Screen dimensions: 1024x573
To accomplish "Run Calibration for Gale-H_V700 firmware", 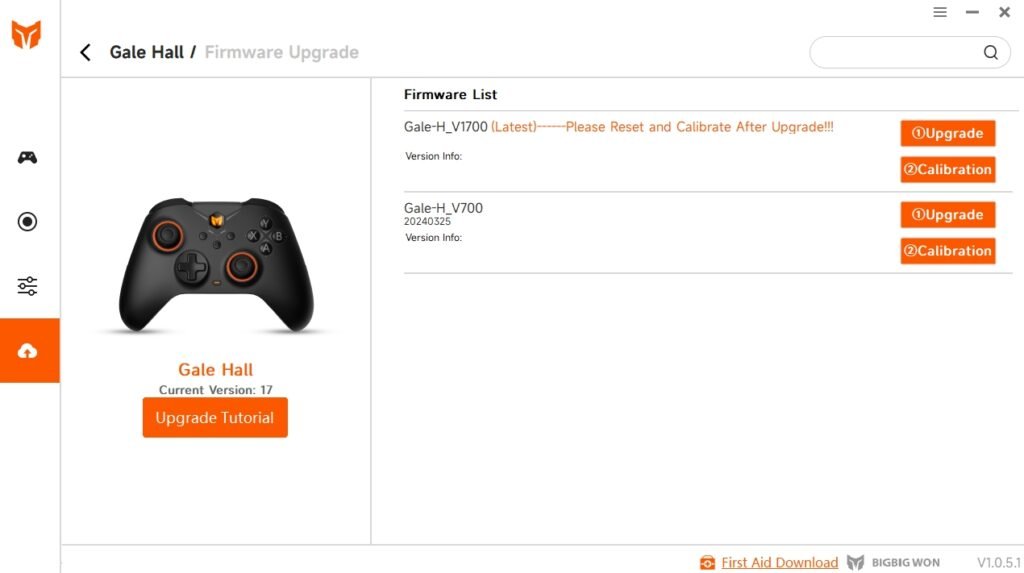I will tap(947, 251).
